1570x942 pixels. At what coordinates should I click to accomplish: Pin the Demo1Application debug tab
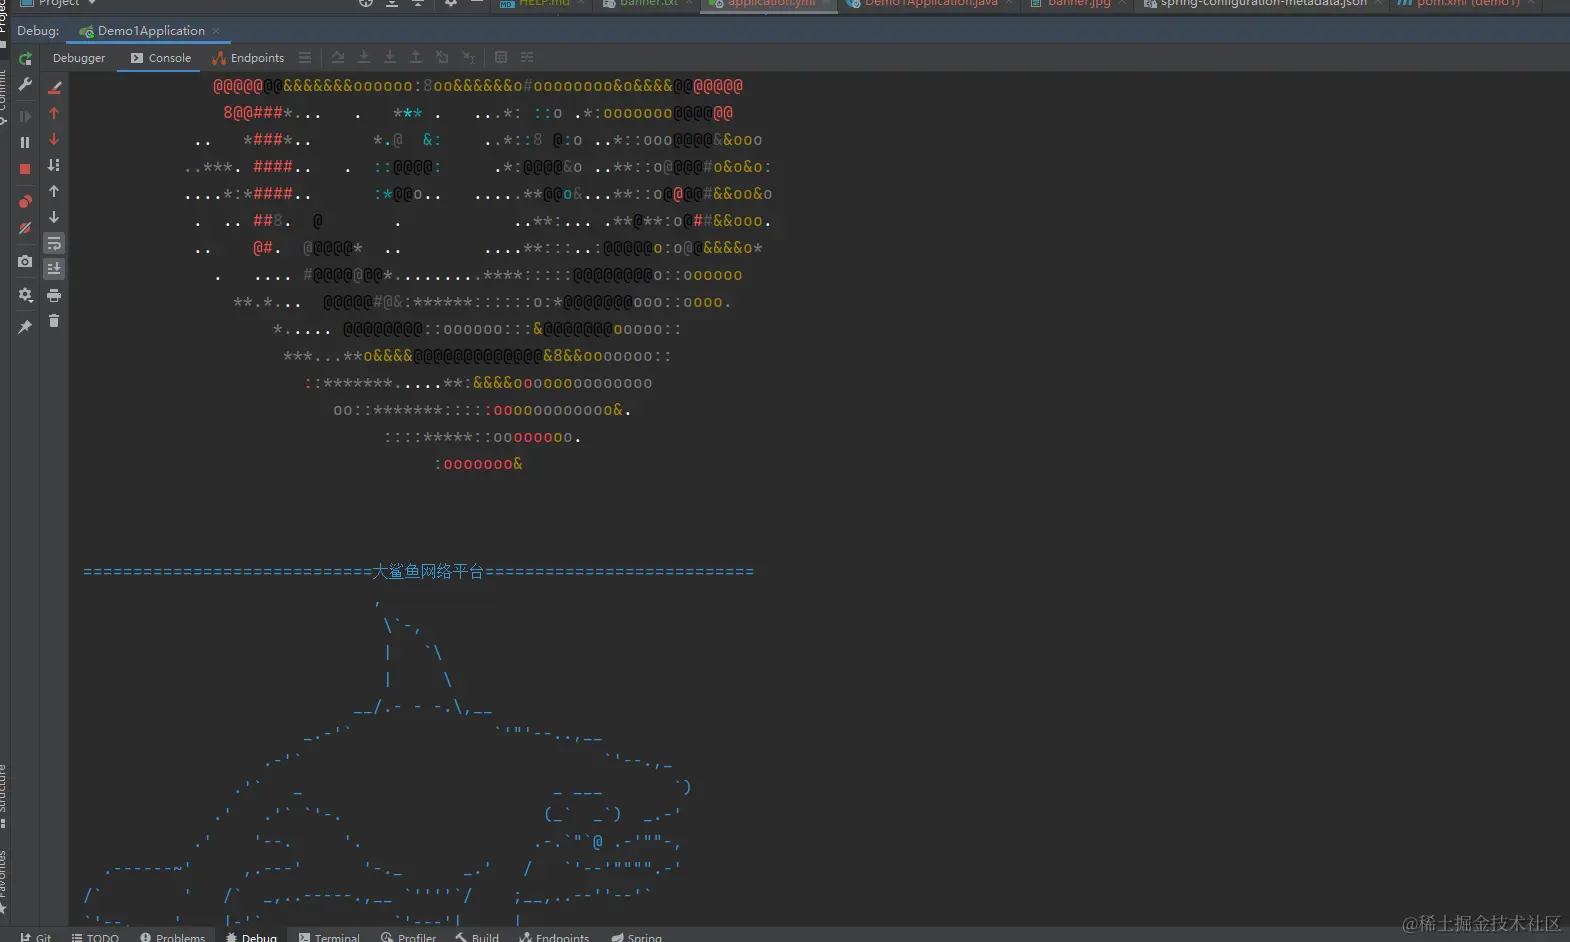25,326
